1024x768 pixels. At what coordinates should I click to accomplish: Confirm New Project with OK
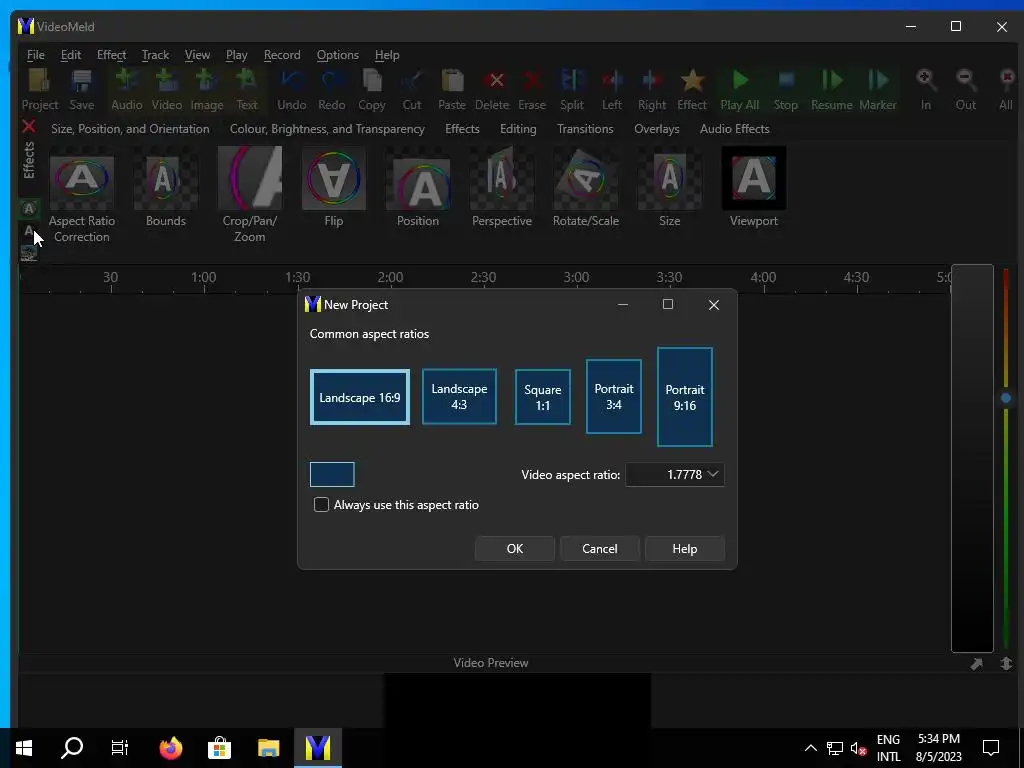point(515,549)
